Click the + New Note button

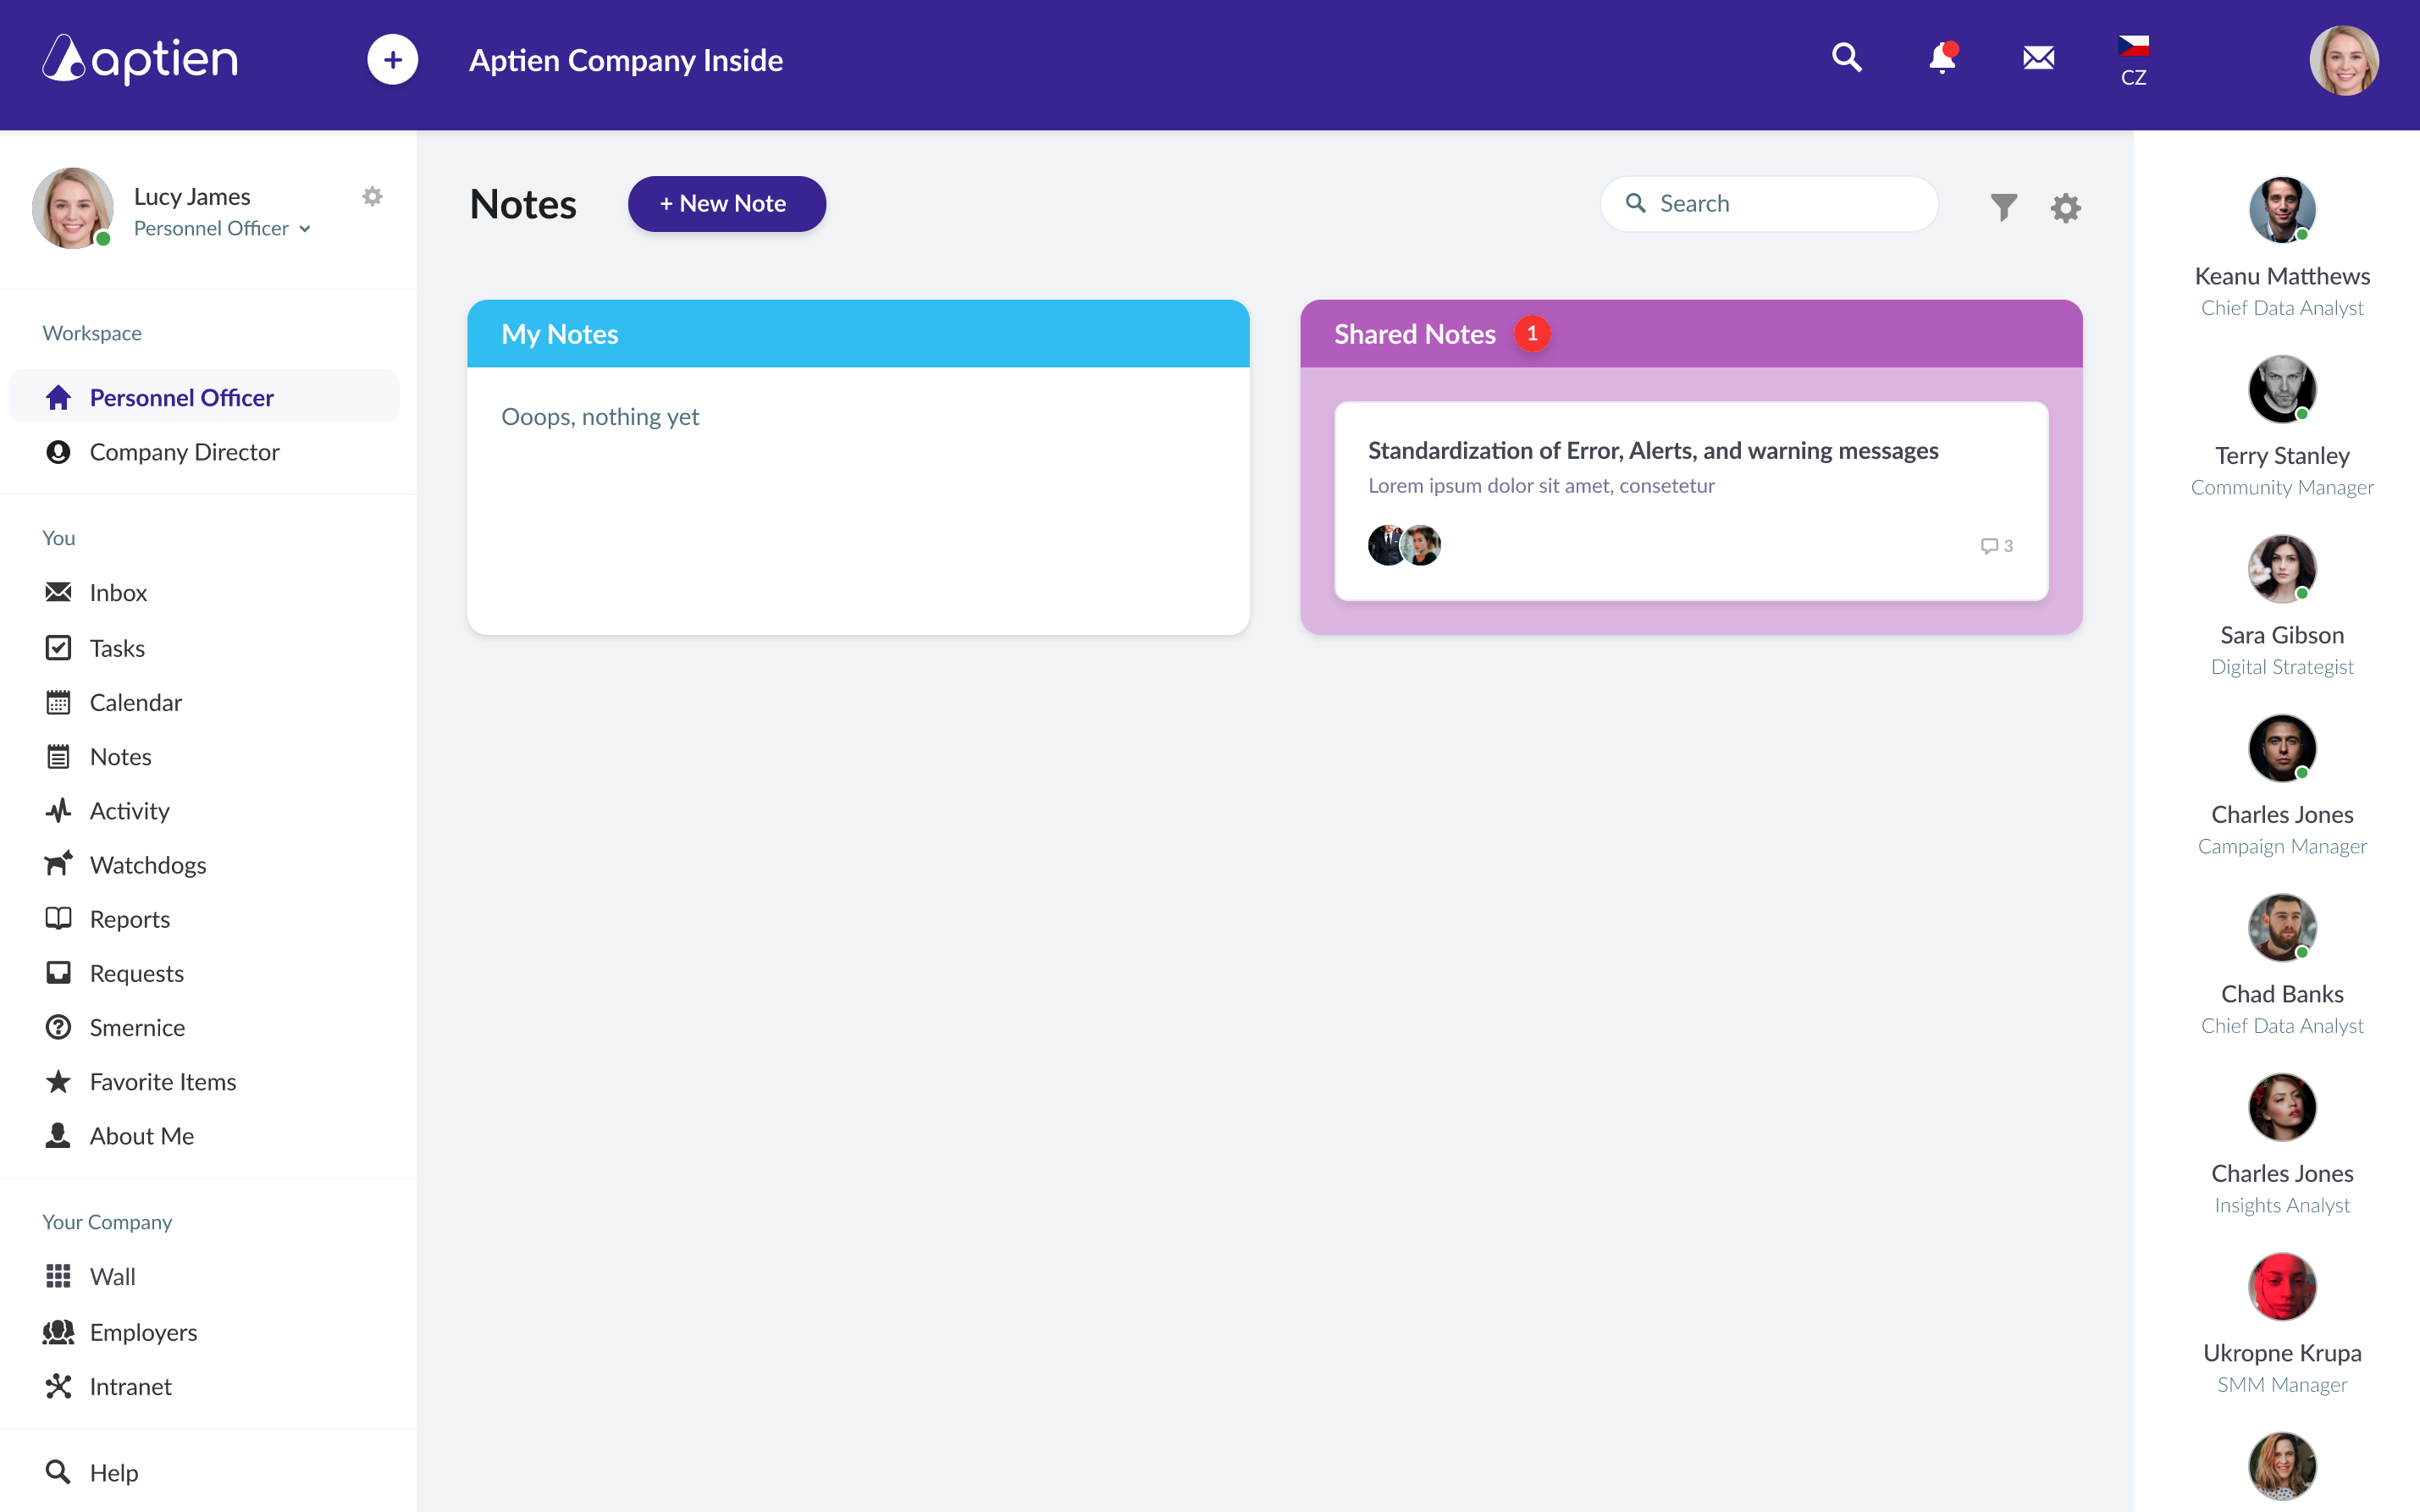tap(726, 203)
